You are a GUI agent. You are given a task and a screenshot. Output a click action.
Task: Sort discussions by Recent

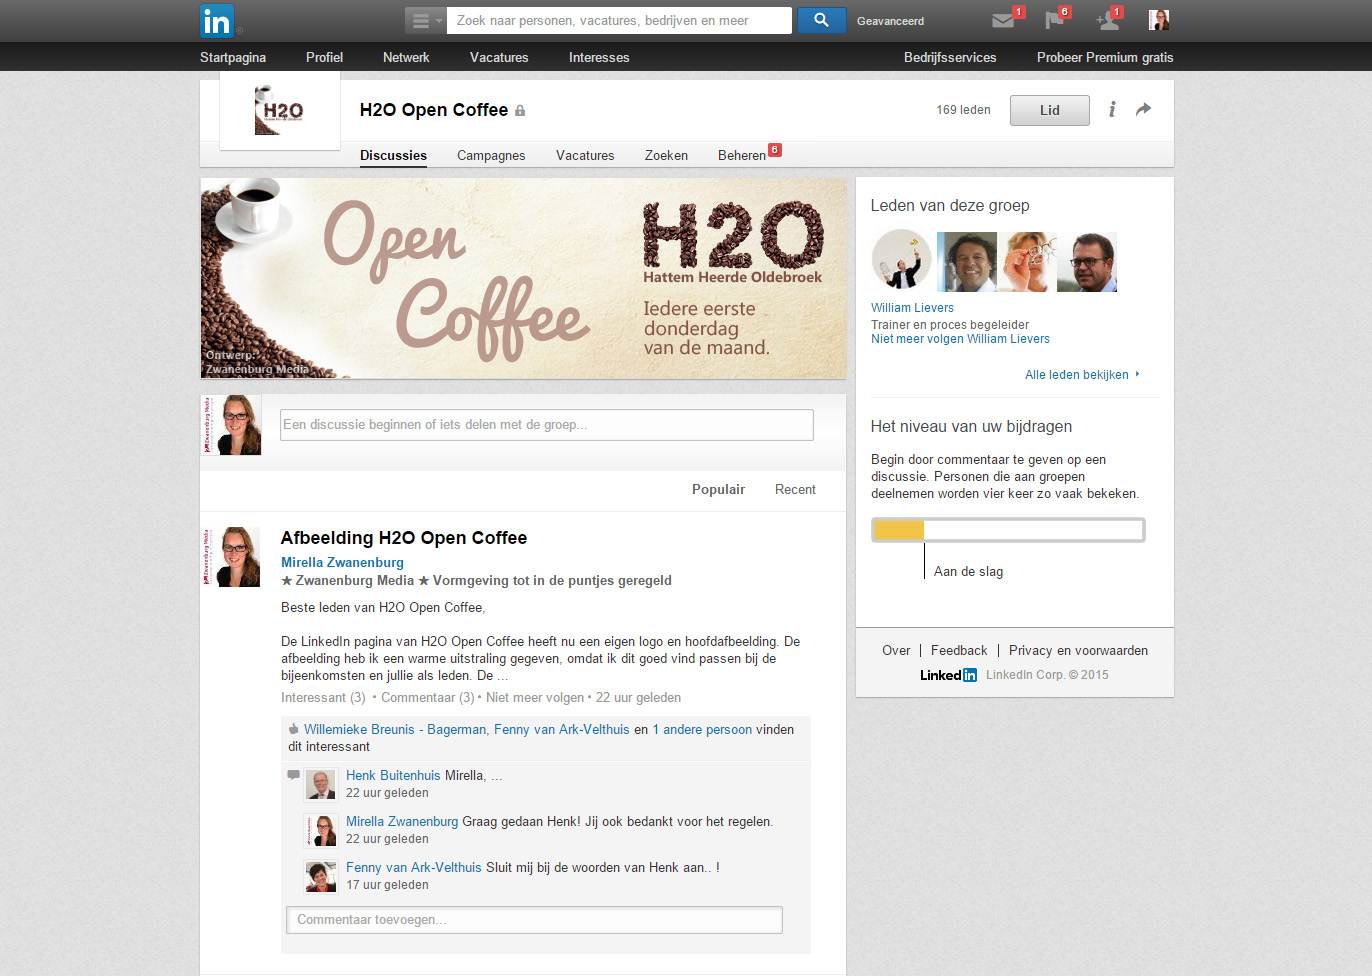pos(795,490)
